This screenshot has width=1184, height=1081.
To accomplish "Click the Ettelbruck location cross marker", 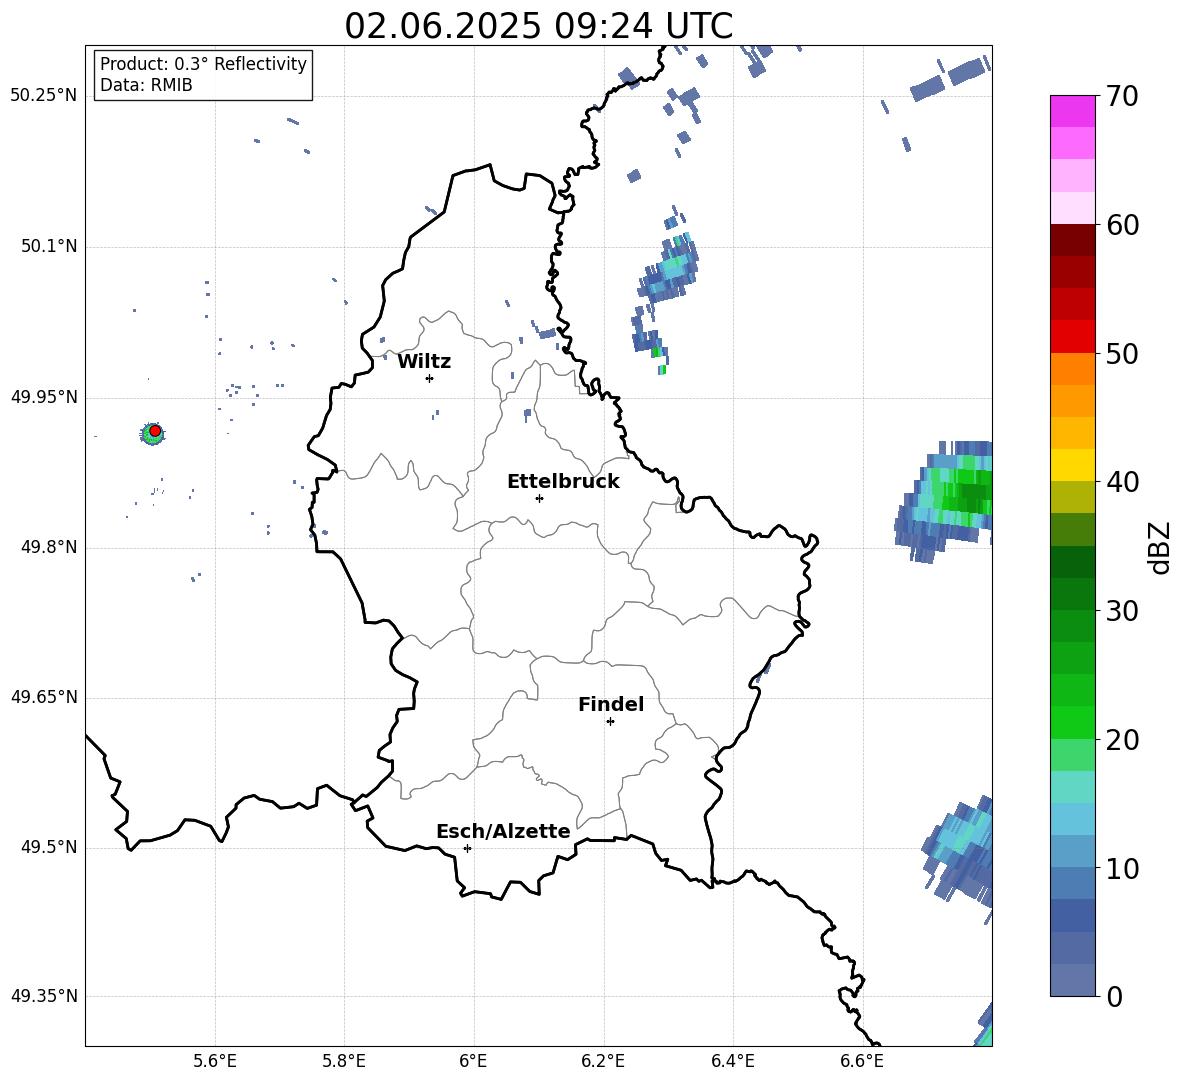I will [x=539, y=498].
